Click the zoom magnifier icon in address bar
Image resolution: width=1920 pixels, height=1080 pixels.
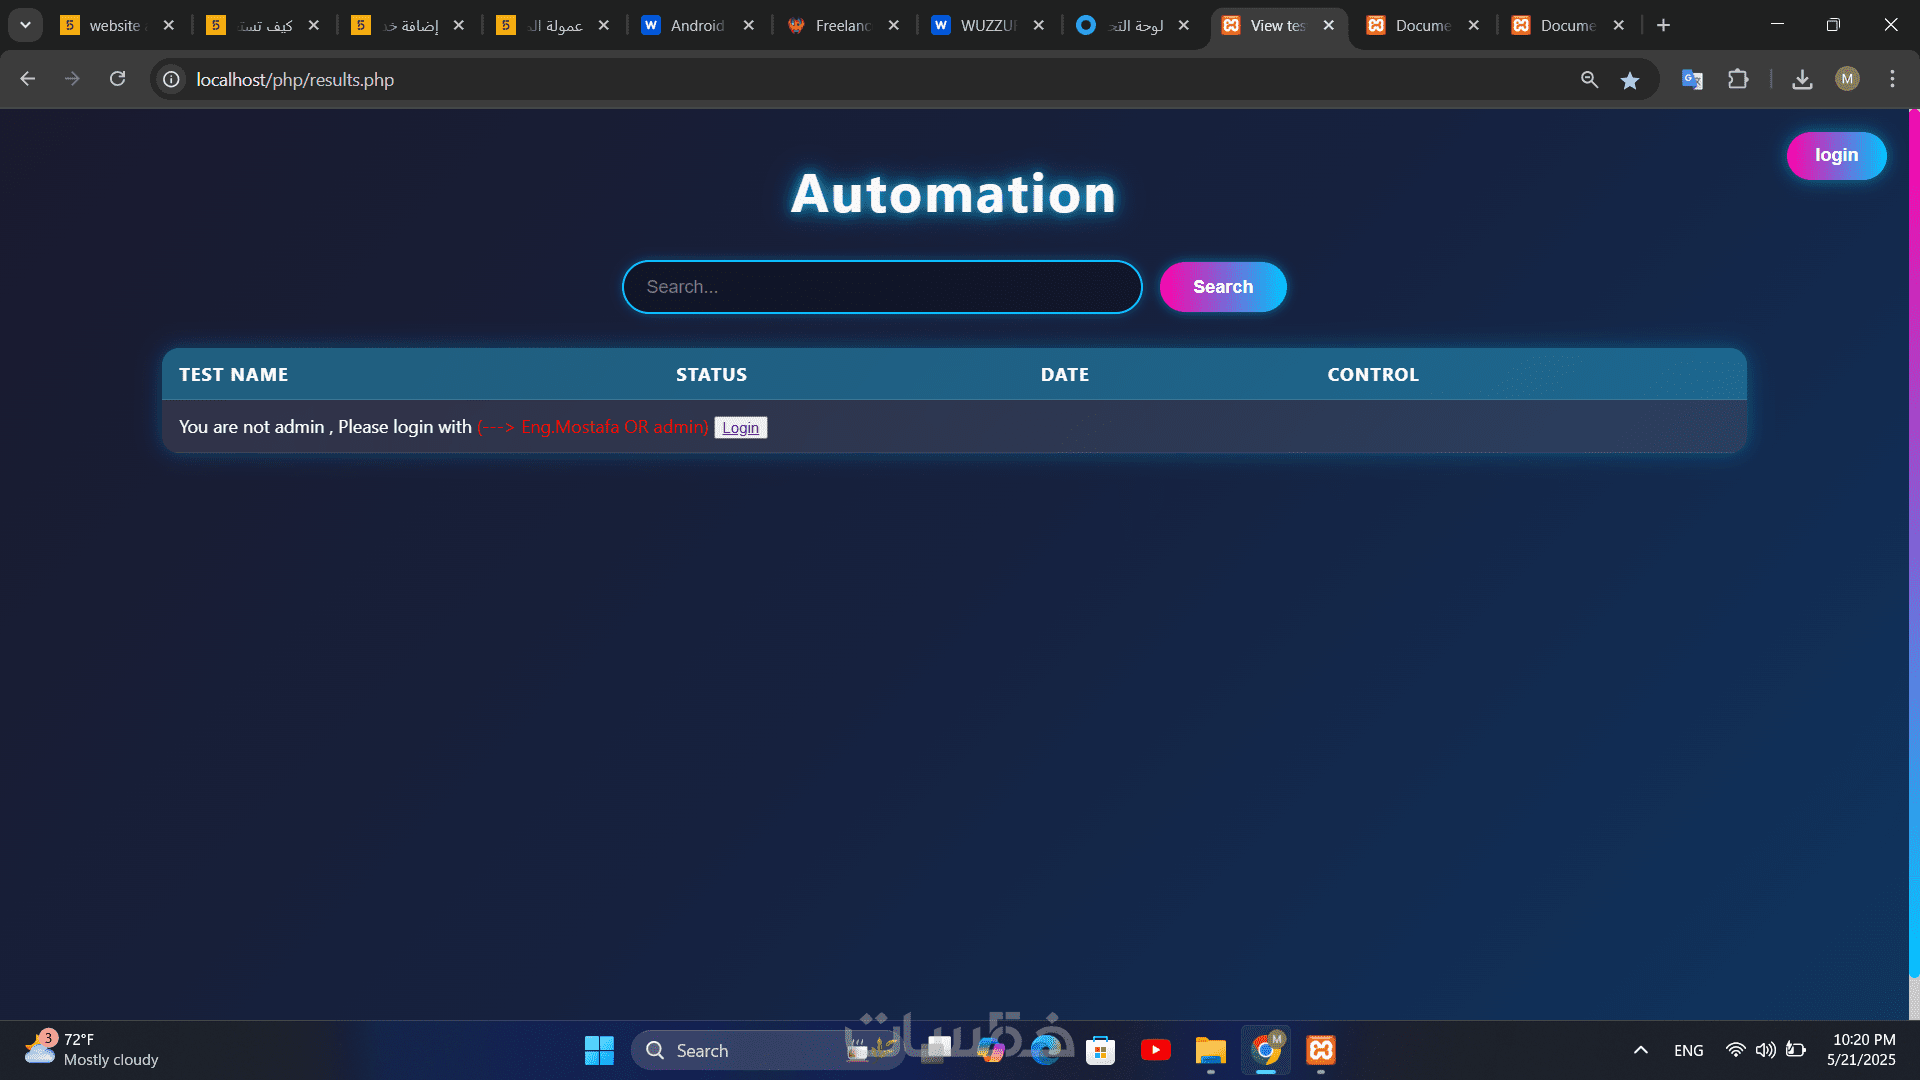click(x=1589, y=79)
